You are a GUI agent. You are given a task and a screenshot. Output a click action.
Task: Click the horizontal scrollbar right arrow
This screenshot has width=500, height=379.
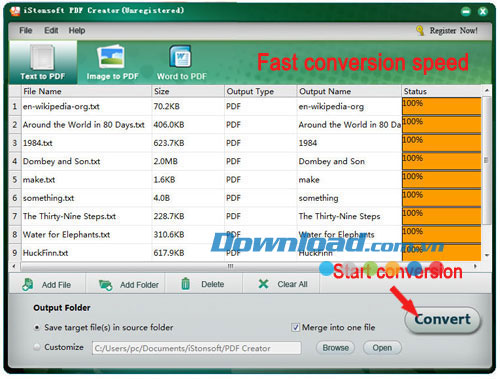coord(475,266)
